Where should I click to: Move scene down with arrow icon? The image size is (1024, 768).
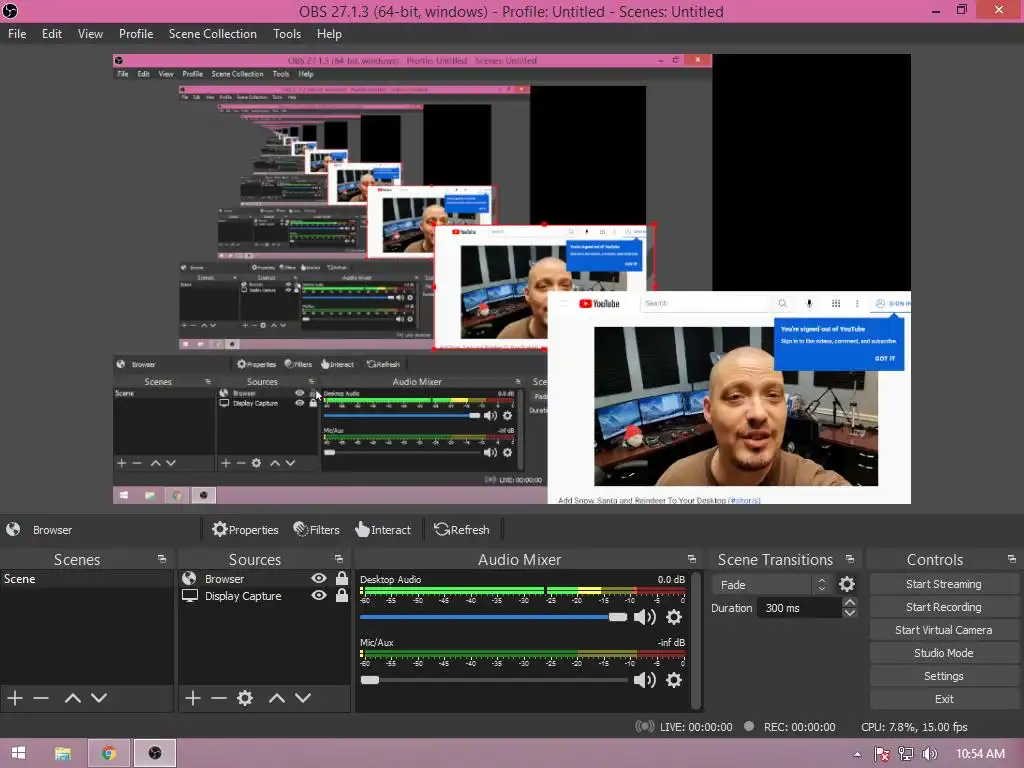(x=99, y=698)
